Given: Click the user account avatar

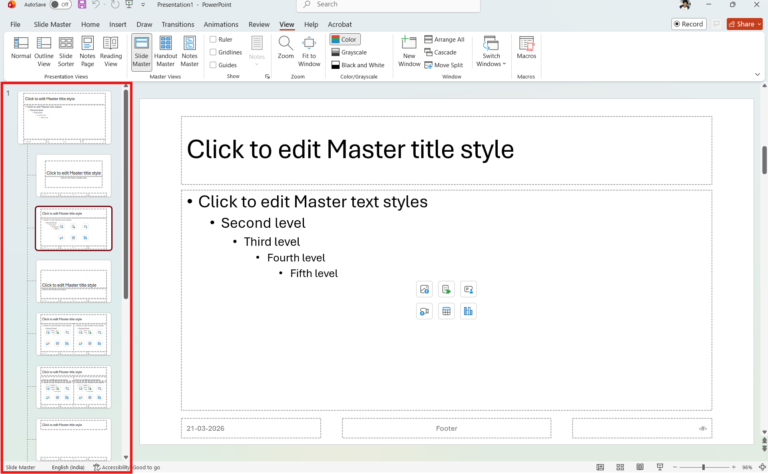Looking at the screenshot, I should tap(685, 4).
